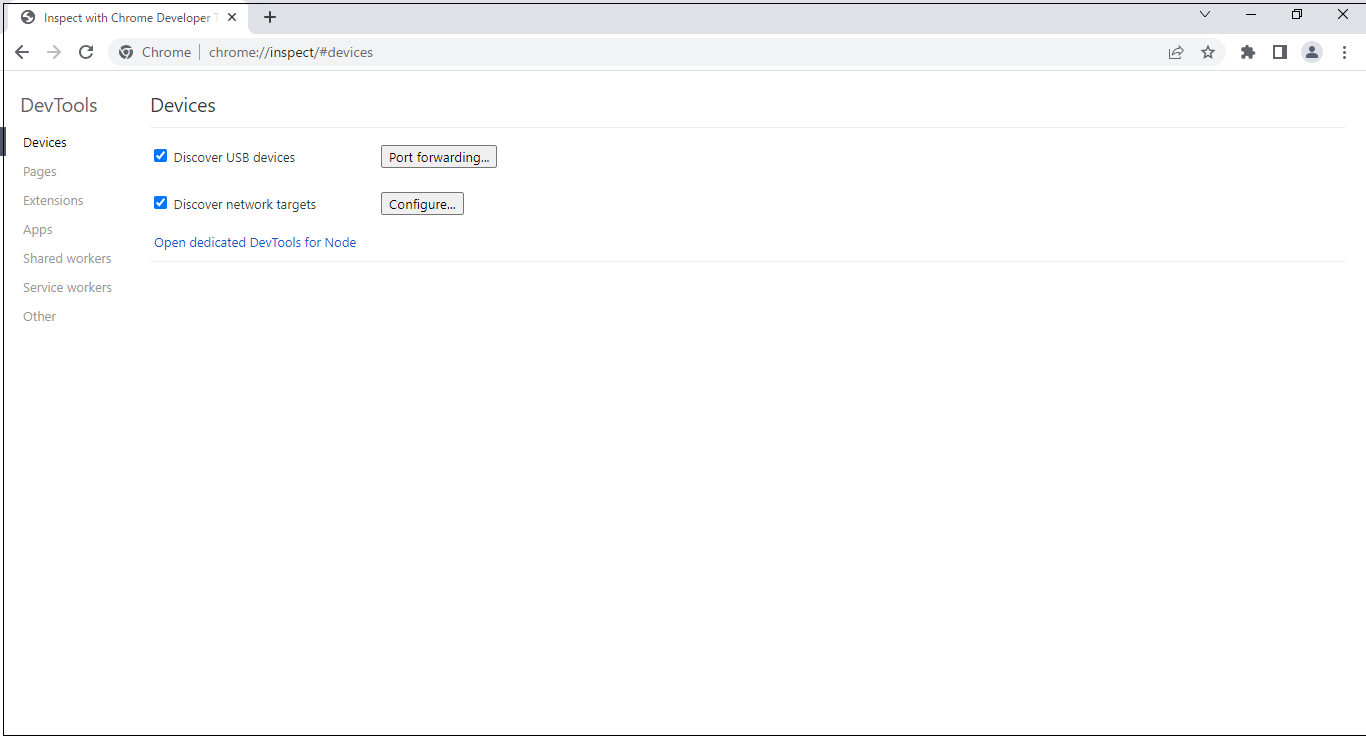Viewport: 1366px width, 737px height.
Task: Expand the tab search chevron
Action: [x=1205, y=15]
